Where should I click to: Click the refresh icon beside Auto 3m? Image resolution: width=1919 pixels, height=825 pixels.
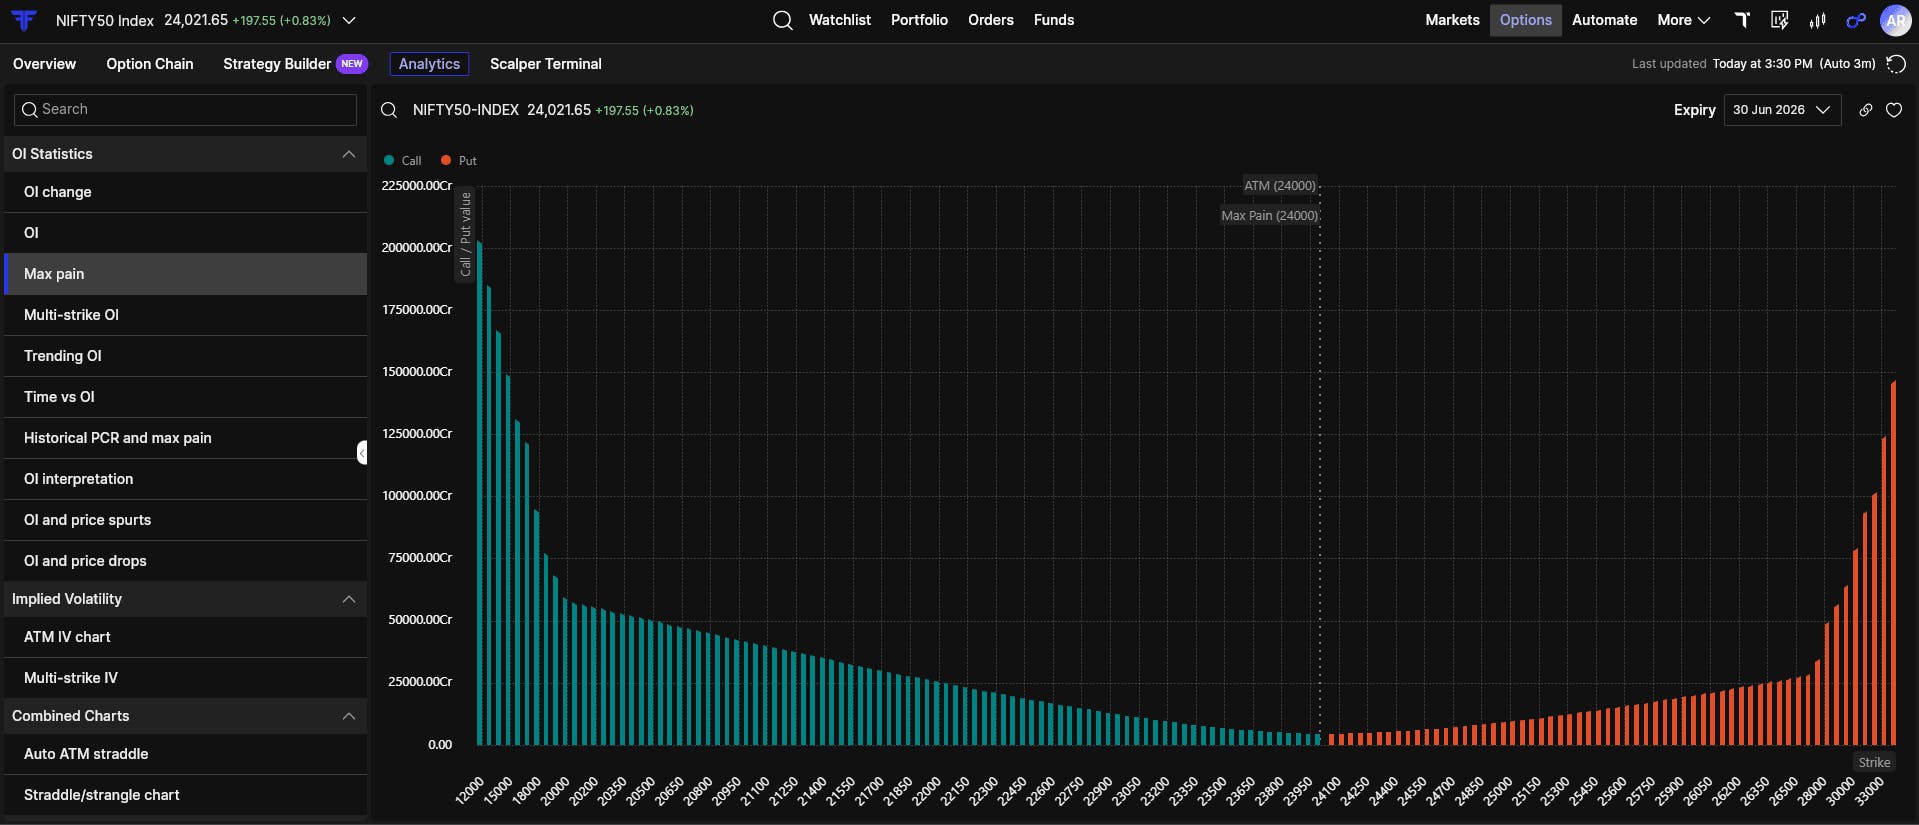(x=1895, y=64)
